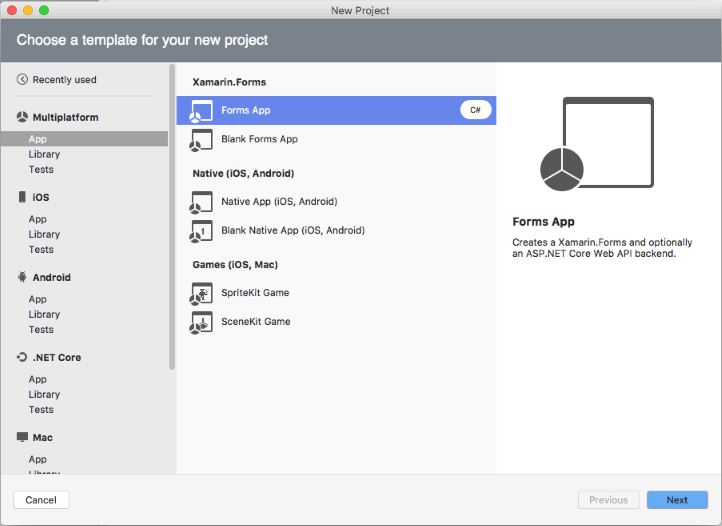Click the .NET Core category icon
Viewport: 722px width, 526px height.
[23, 357]
